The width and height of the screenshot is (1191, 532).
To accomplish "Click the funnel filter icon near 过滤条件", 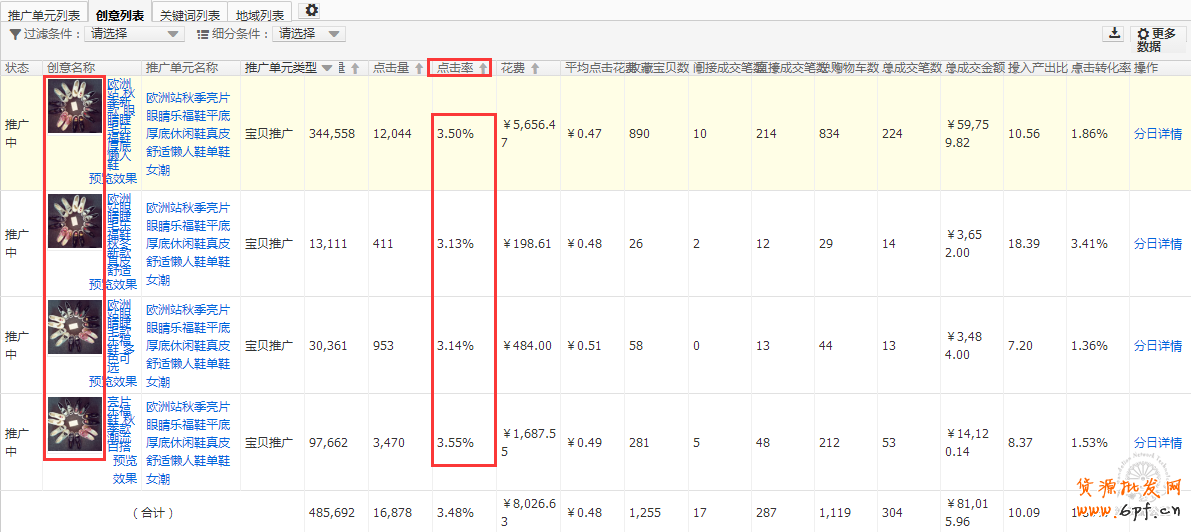I will [15, 34].
